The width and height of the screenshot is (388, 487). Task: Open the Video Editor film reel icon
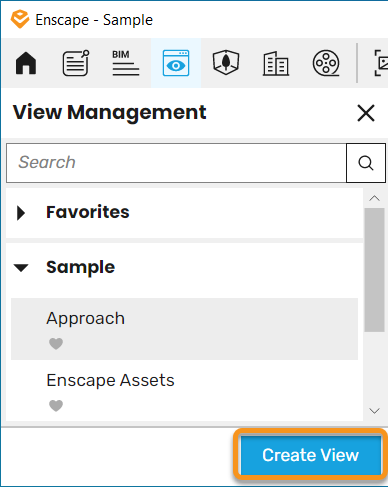click(326, 63)
